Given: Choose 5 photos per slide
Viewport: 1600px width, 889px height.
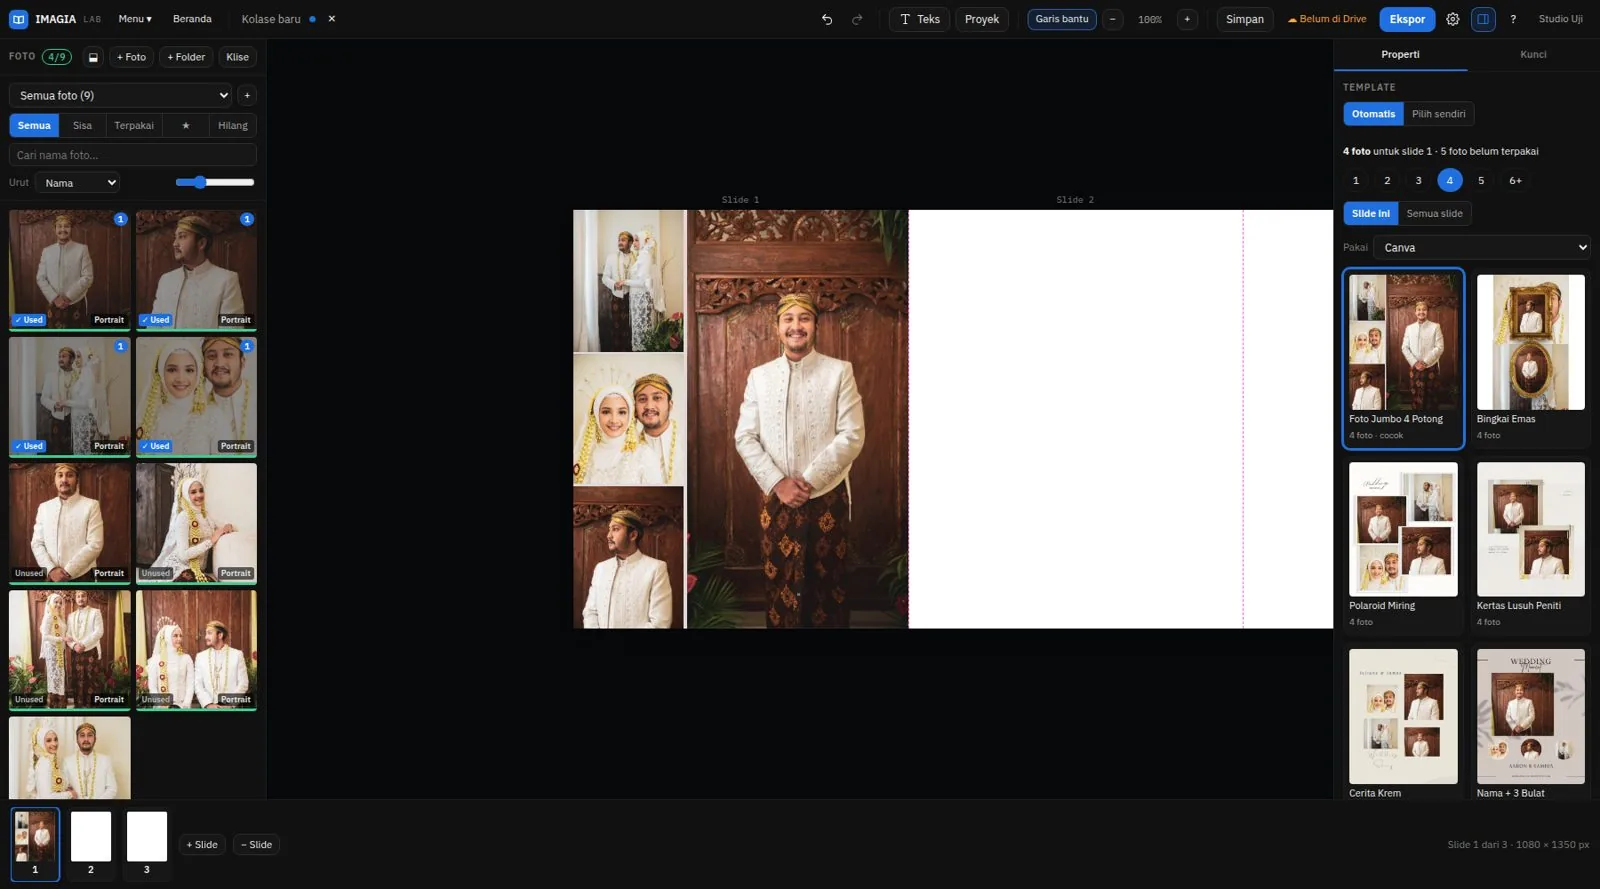Looking at the screenshot, I should [x=1481, y=181].
